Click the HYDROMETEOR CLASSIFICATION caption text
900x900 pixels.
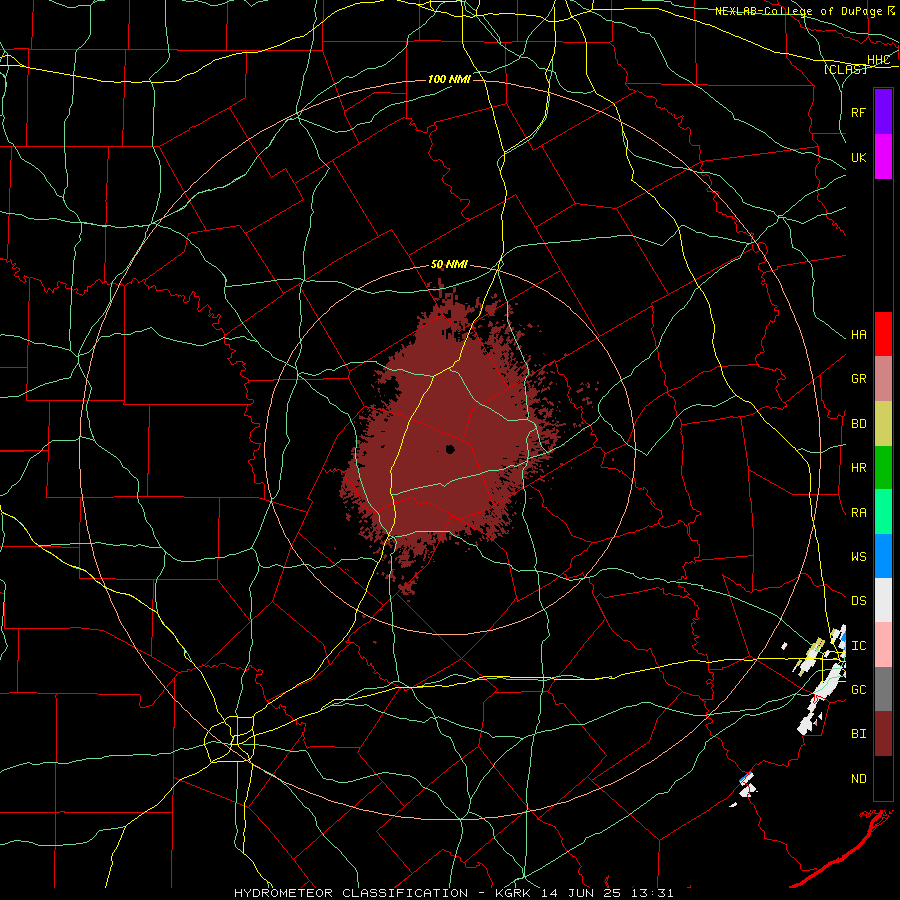351,893
